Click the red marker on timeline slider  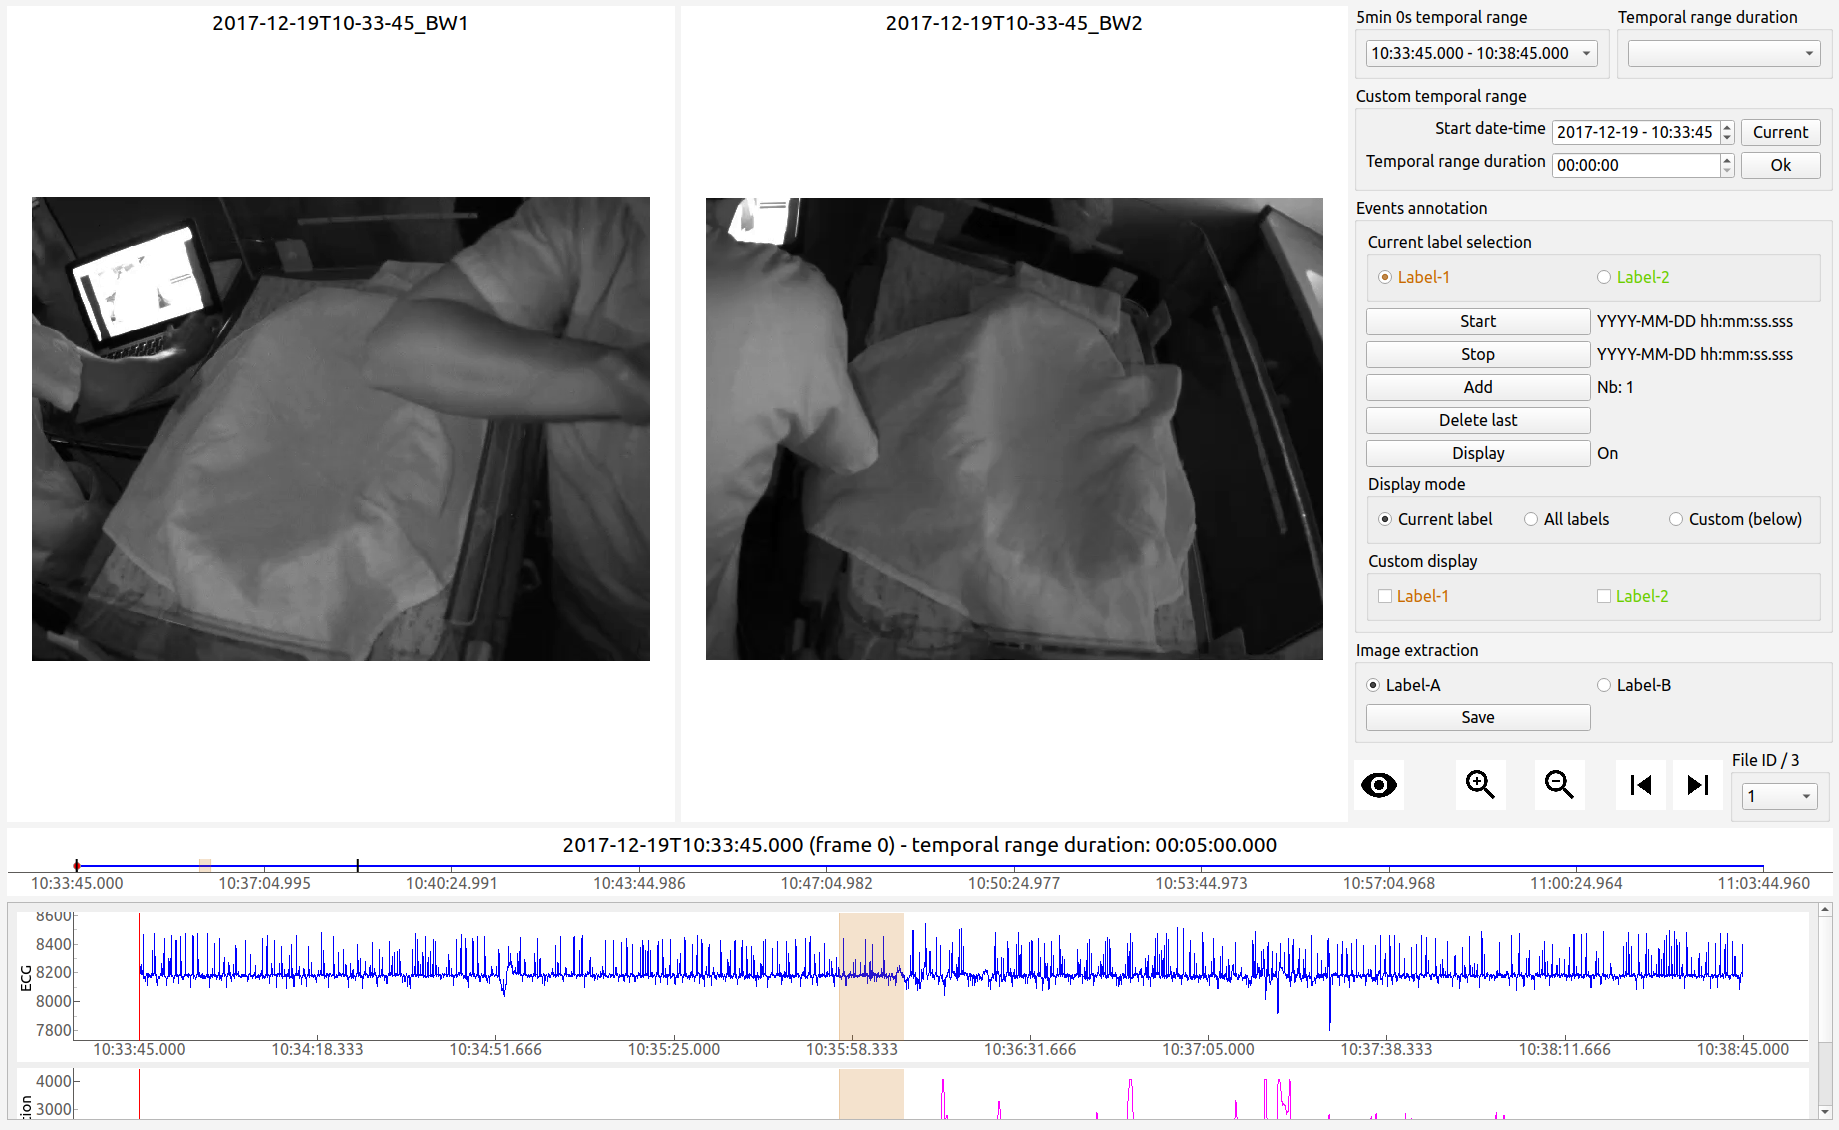pos(77,865)
